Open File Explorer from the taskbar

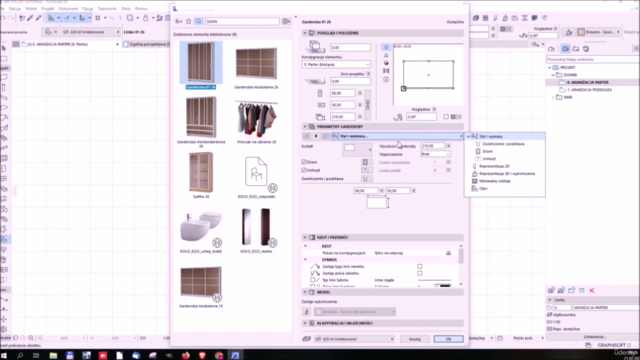click(53, 356)
